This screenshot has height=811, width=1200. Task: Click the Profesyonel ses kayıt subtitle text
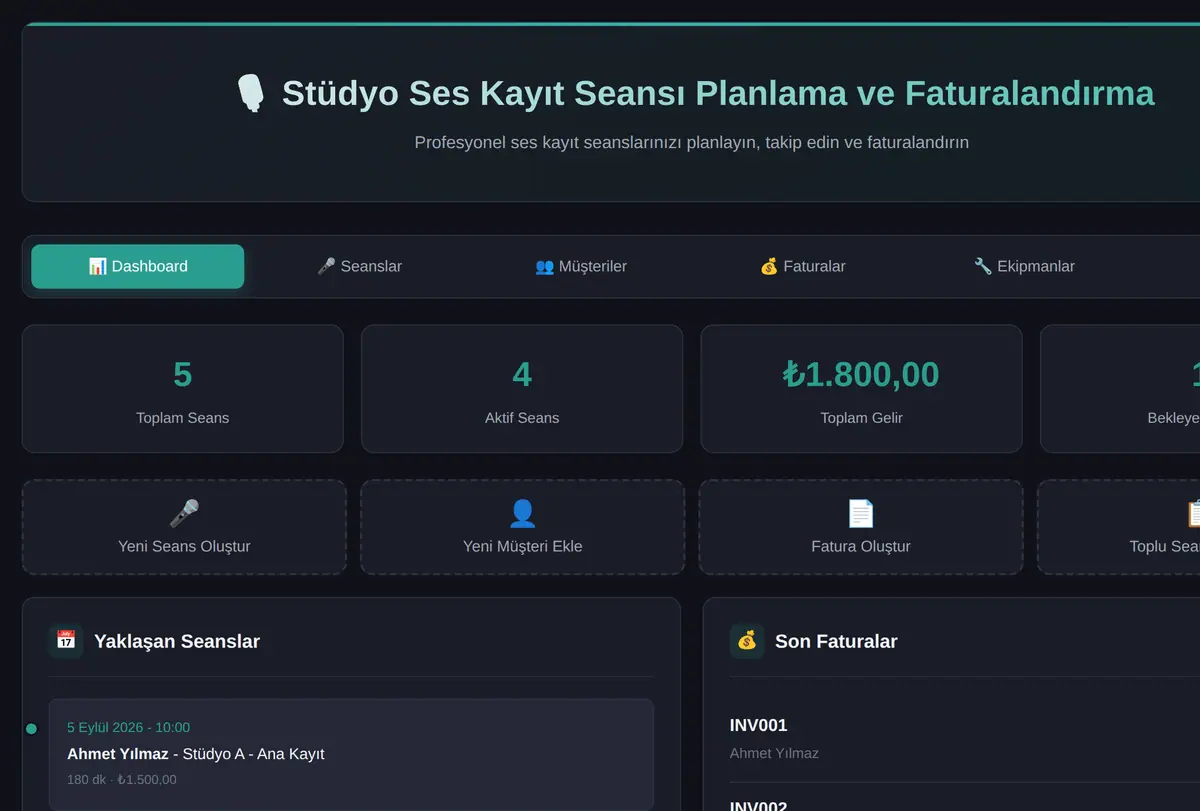coord(692,142)
